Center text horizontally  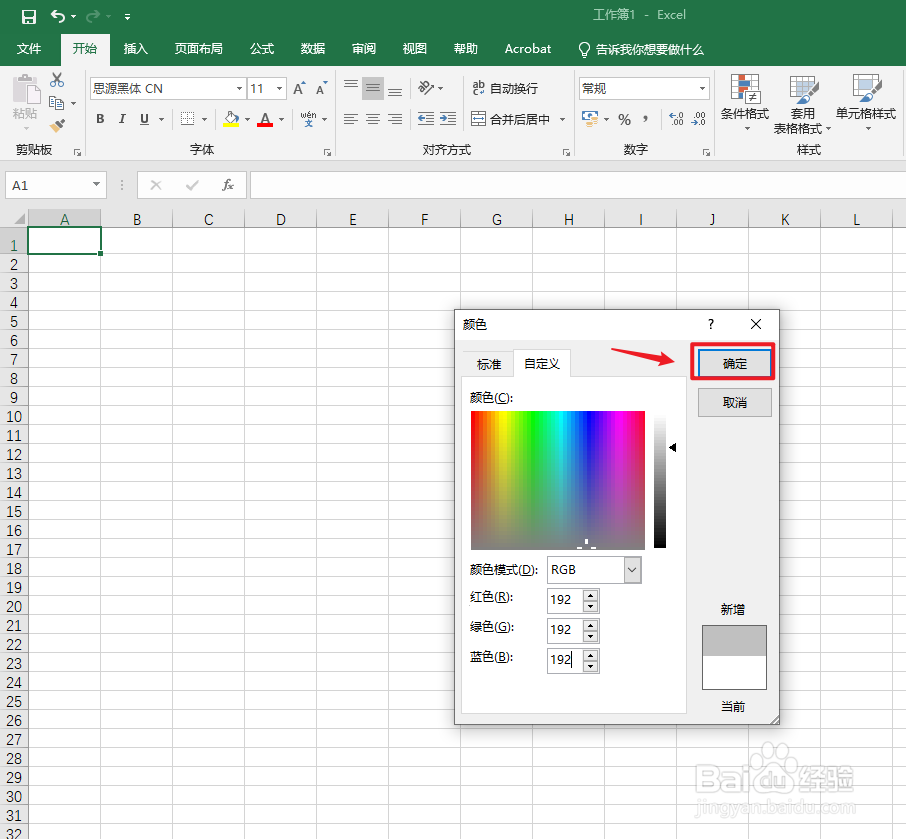[x=373, y=119]
